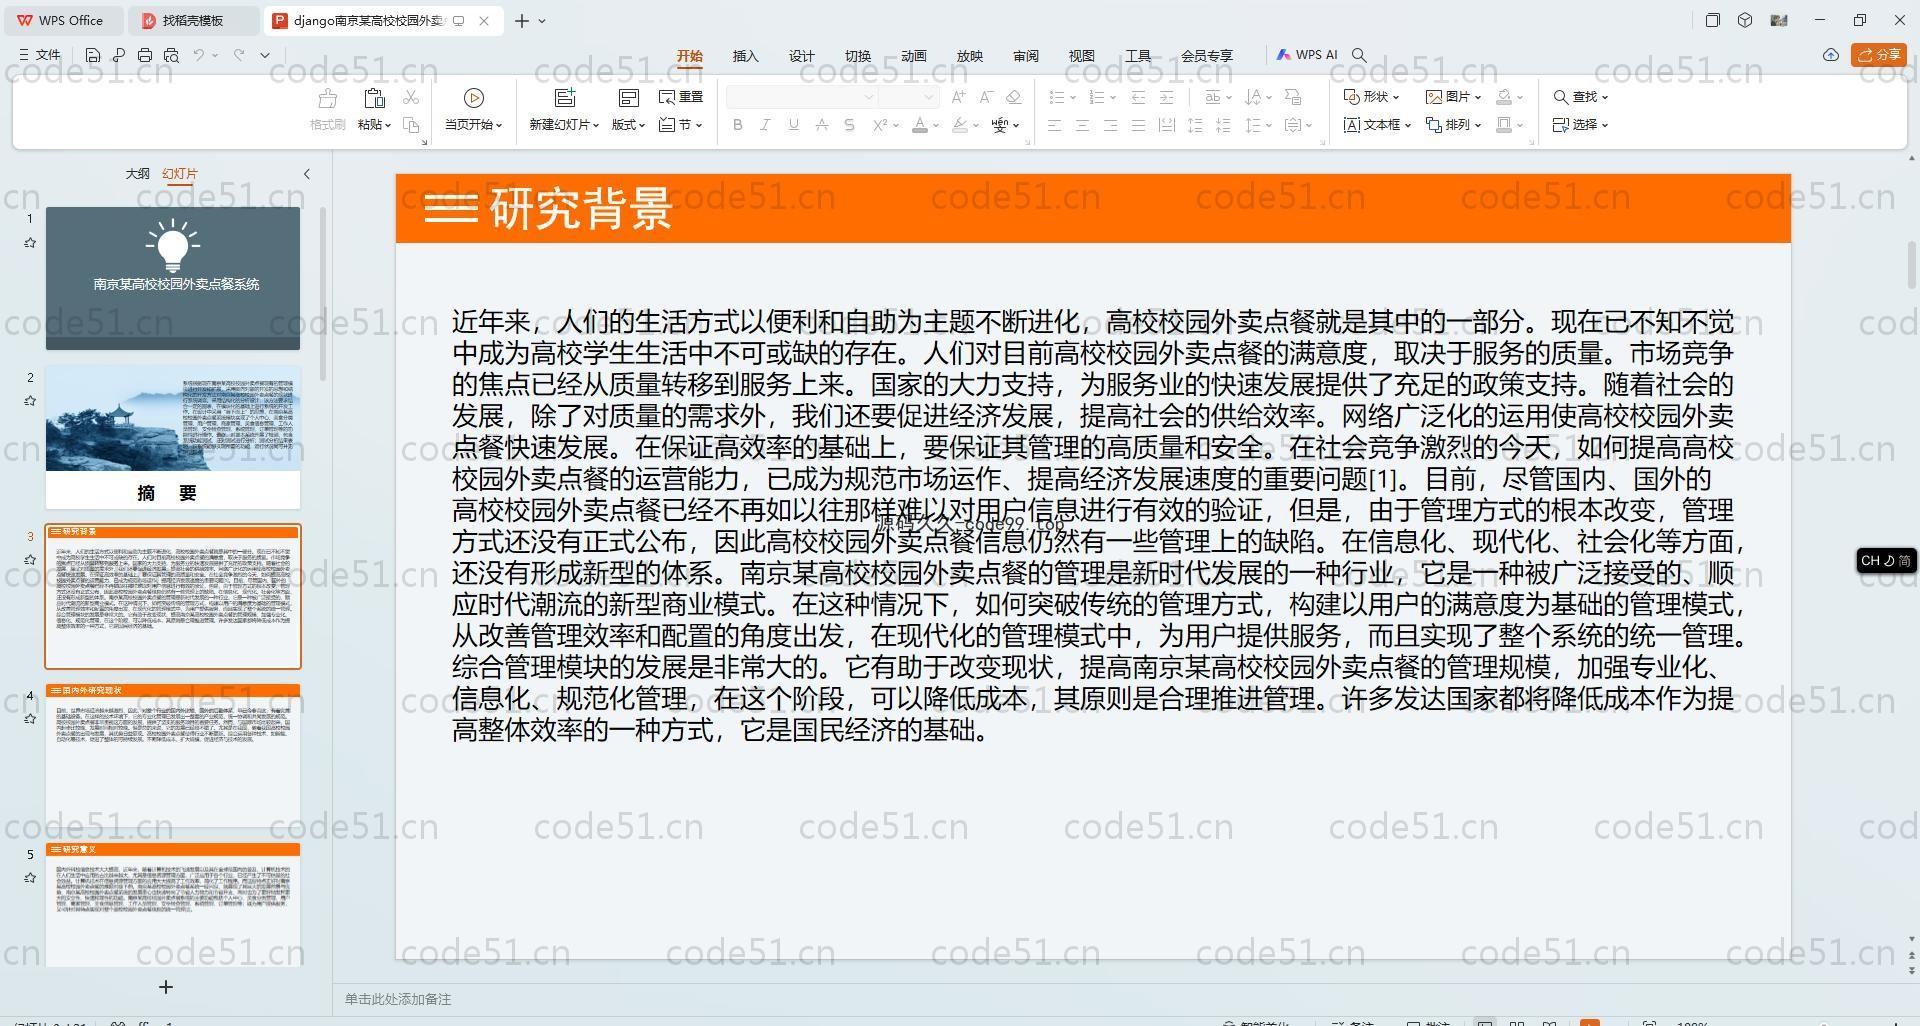Click the WPS AI button
Viewport: 1920px width, 1026px height.
(1307, 55)
